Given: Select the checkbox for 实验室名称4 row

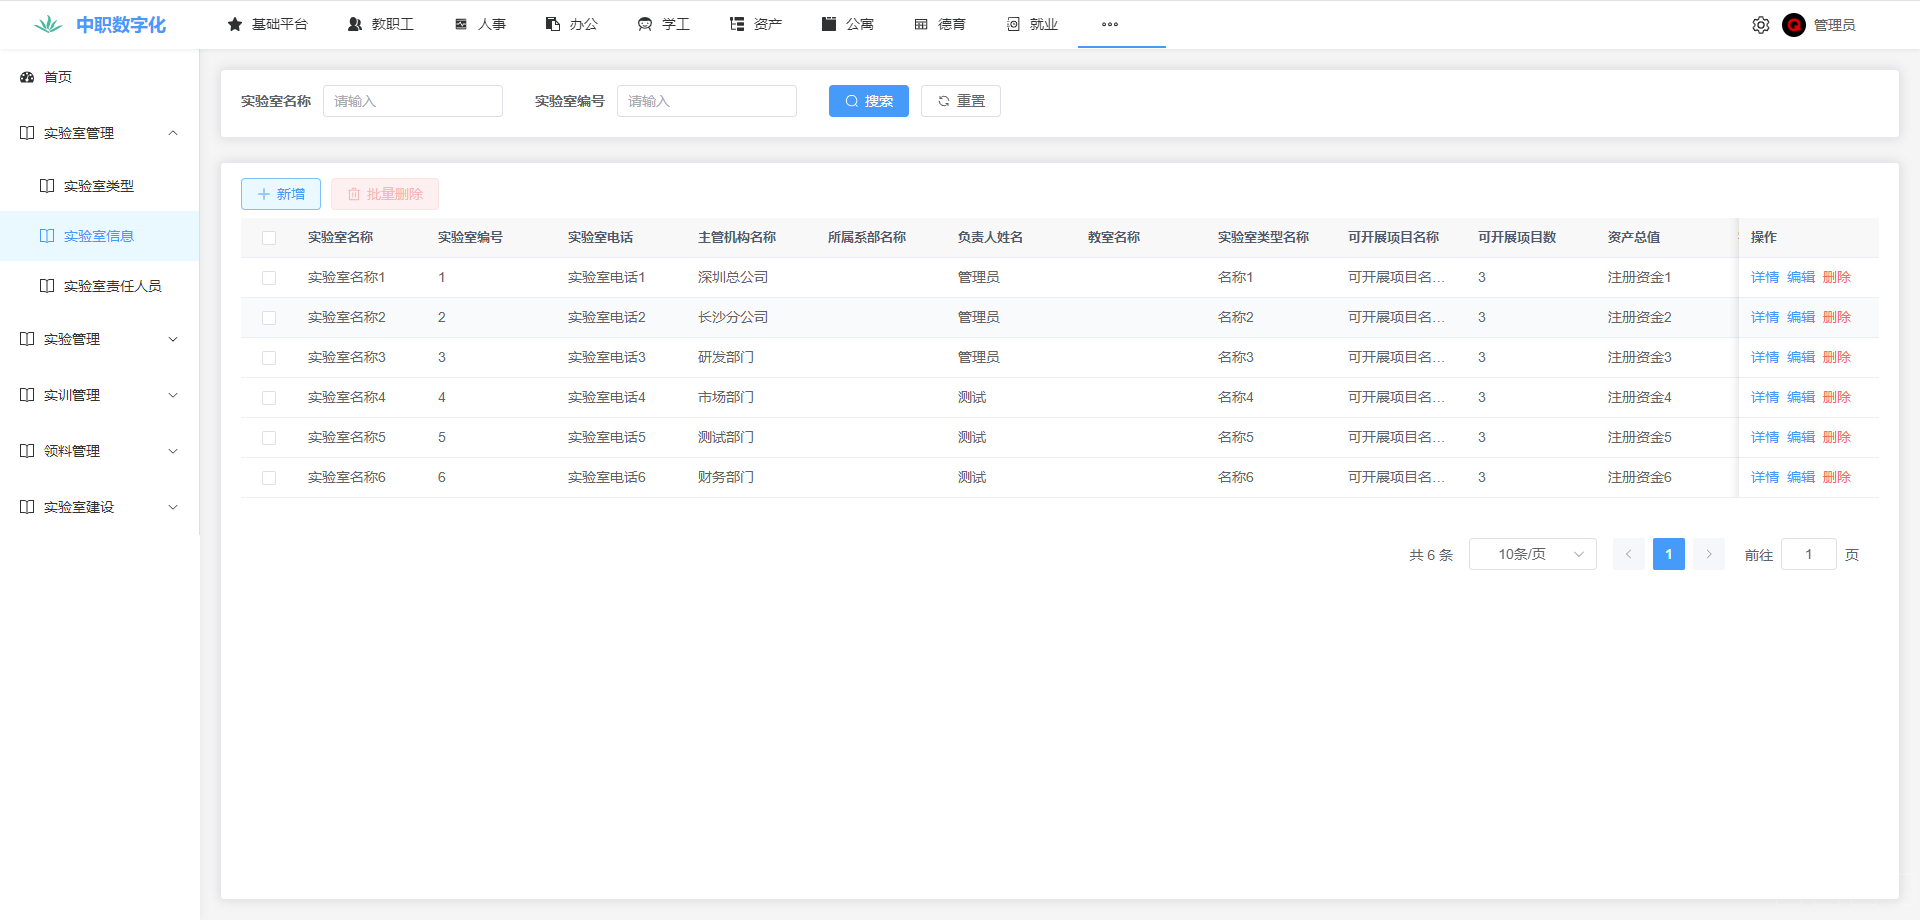Looking at the screenshot, I should pos(269,398).
